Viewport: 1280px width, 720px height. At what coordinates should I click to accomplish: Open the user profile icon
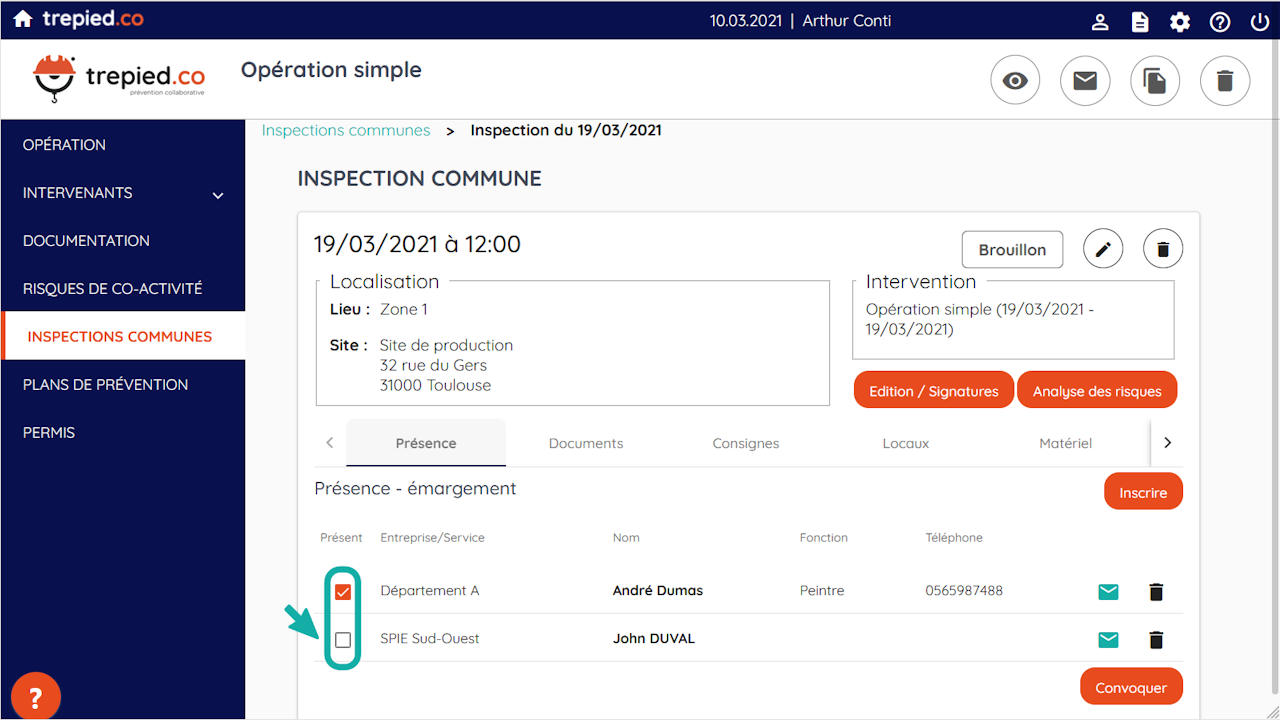(x=1100, y=21)
